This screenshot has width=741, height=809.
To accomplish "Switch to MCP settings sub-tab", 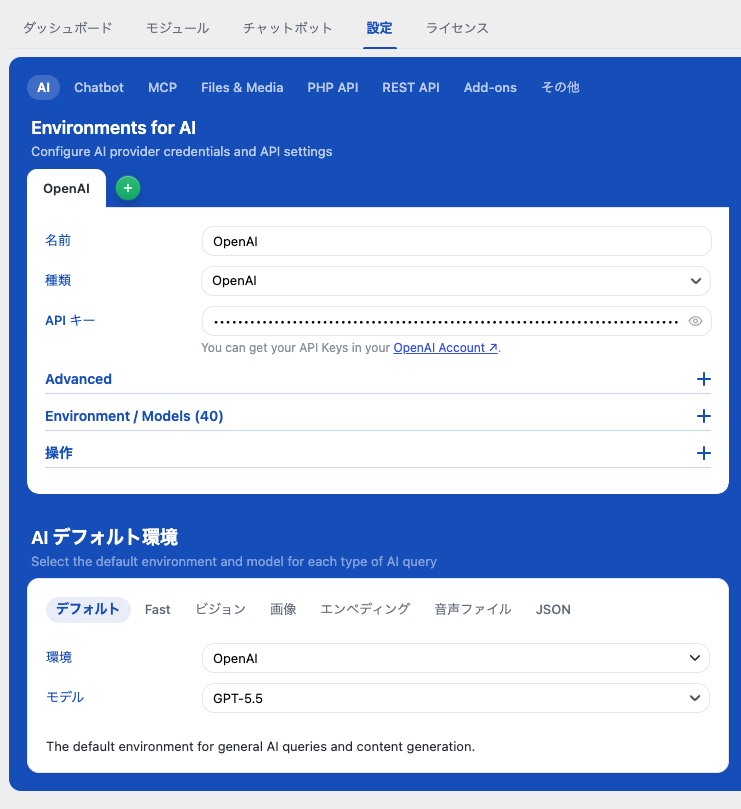I will coord(163,88).
